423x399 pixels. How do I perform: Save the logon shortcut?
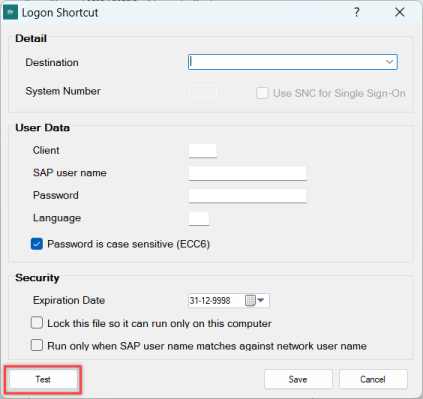(x=298, y=379)
